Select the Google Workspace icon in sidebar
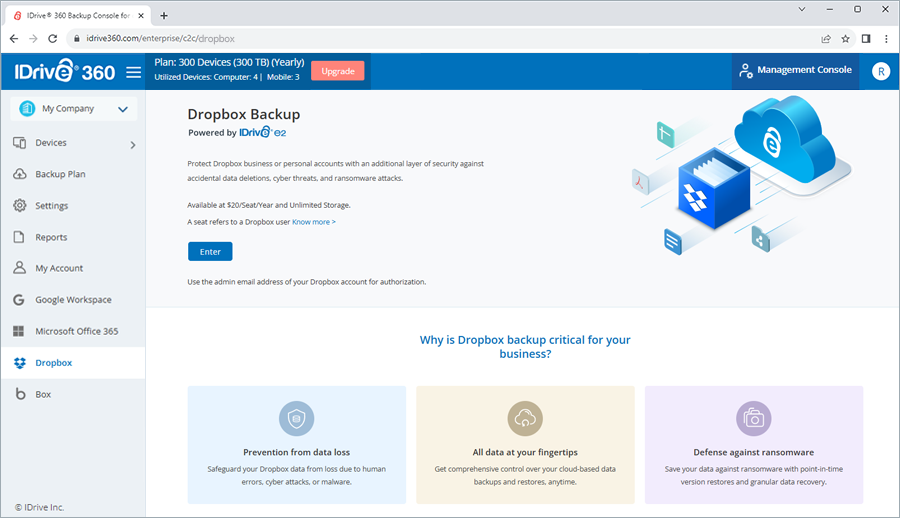900x518 pixels. 19,300
